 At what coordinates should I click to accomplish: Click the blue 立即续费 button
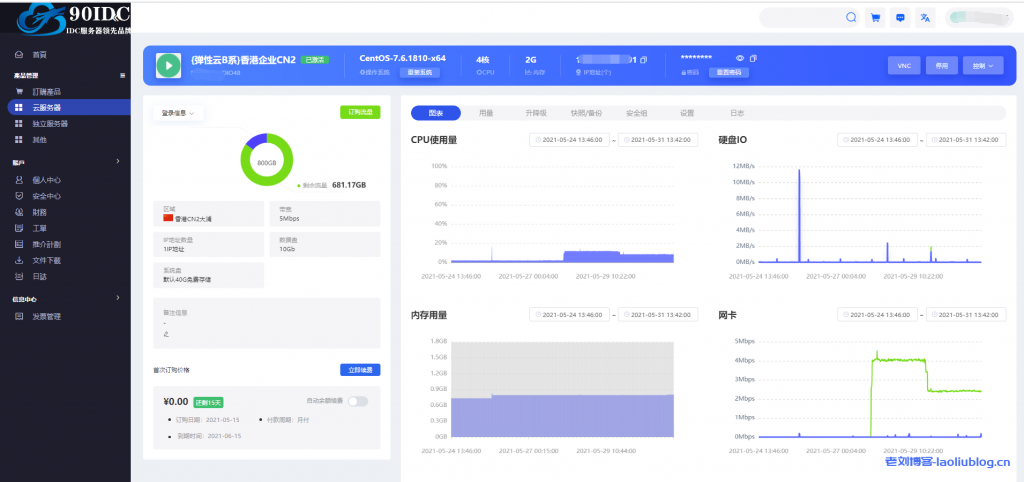click(359, 369)
